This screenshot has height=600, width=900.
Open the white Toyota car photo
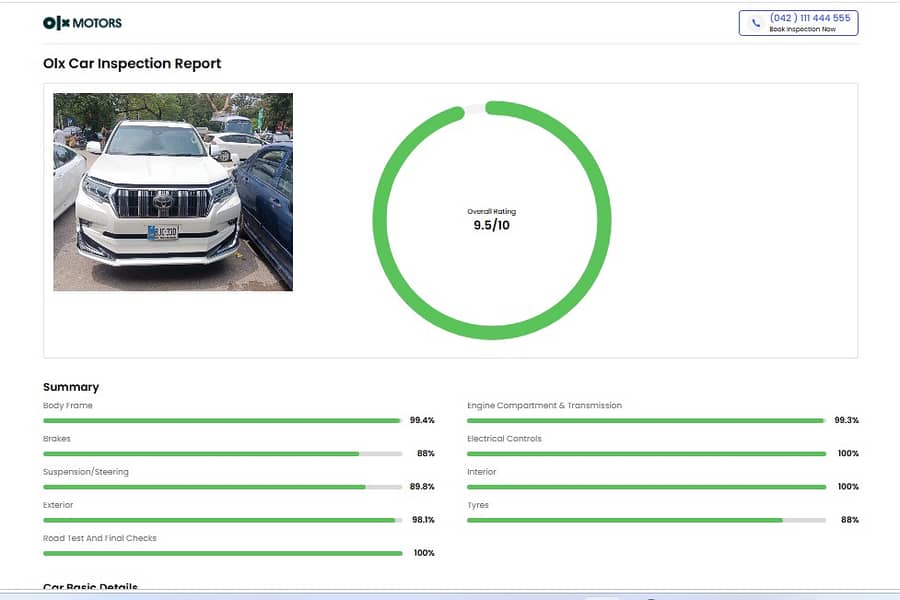coord(173,192)
